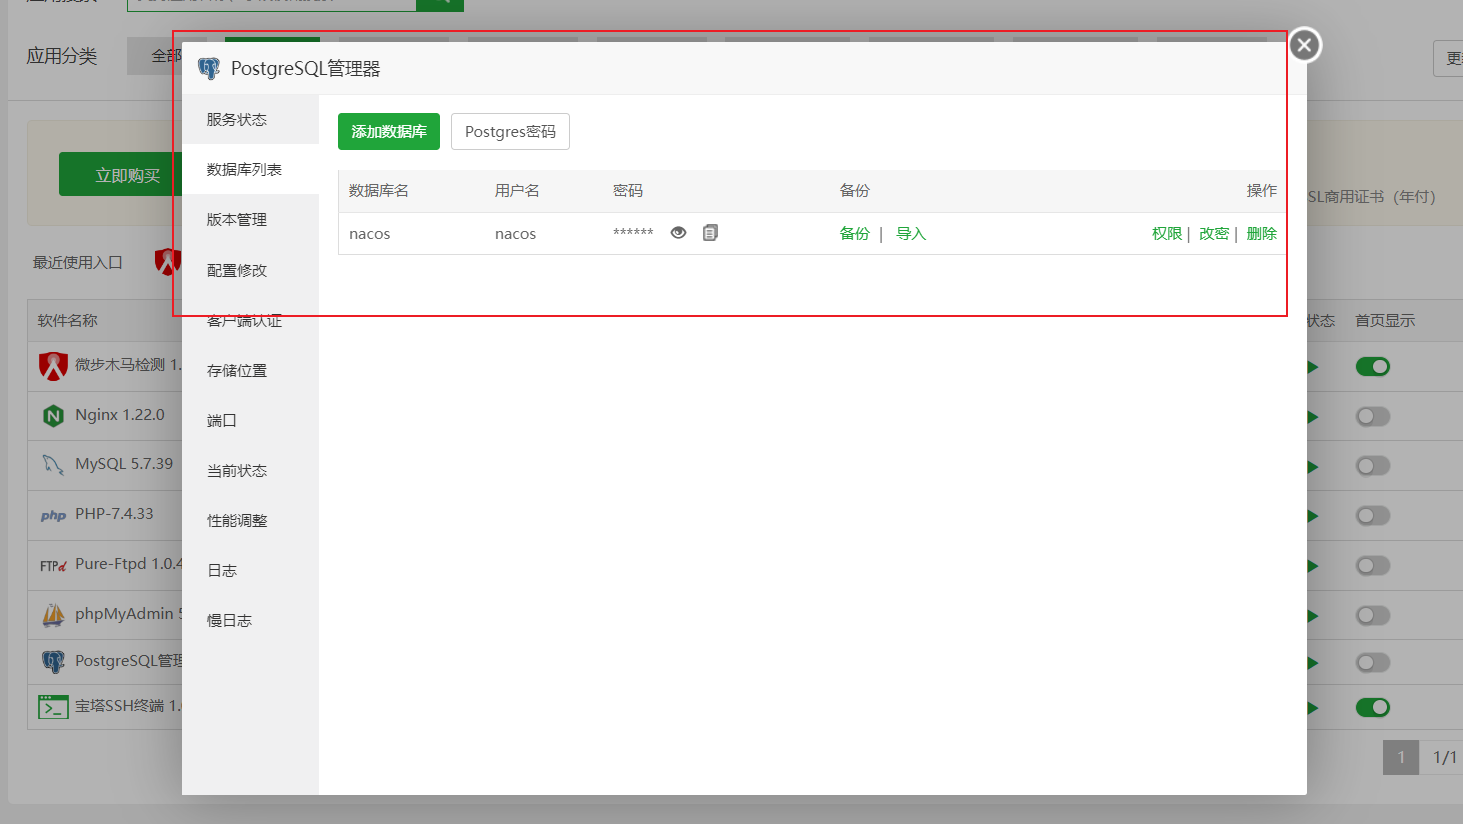
Task: Open MySQL 5.7.39 from software list
Action: pos(124,464)
